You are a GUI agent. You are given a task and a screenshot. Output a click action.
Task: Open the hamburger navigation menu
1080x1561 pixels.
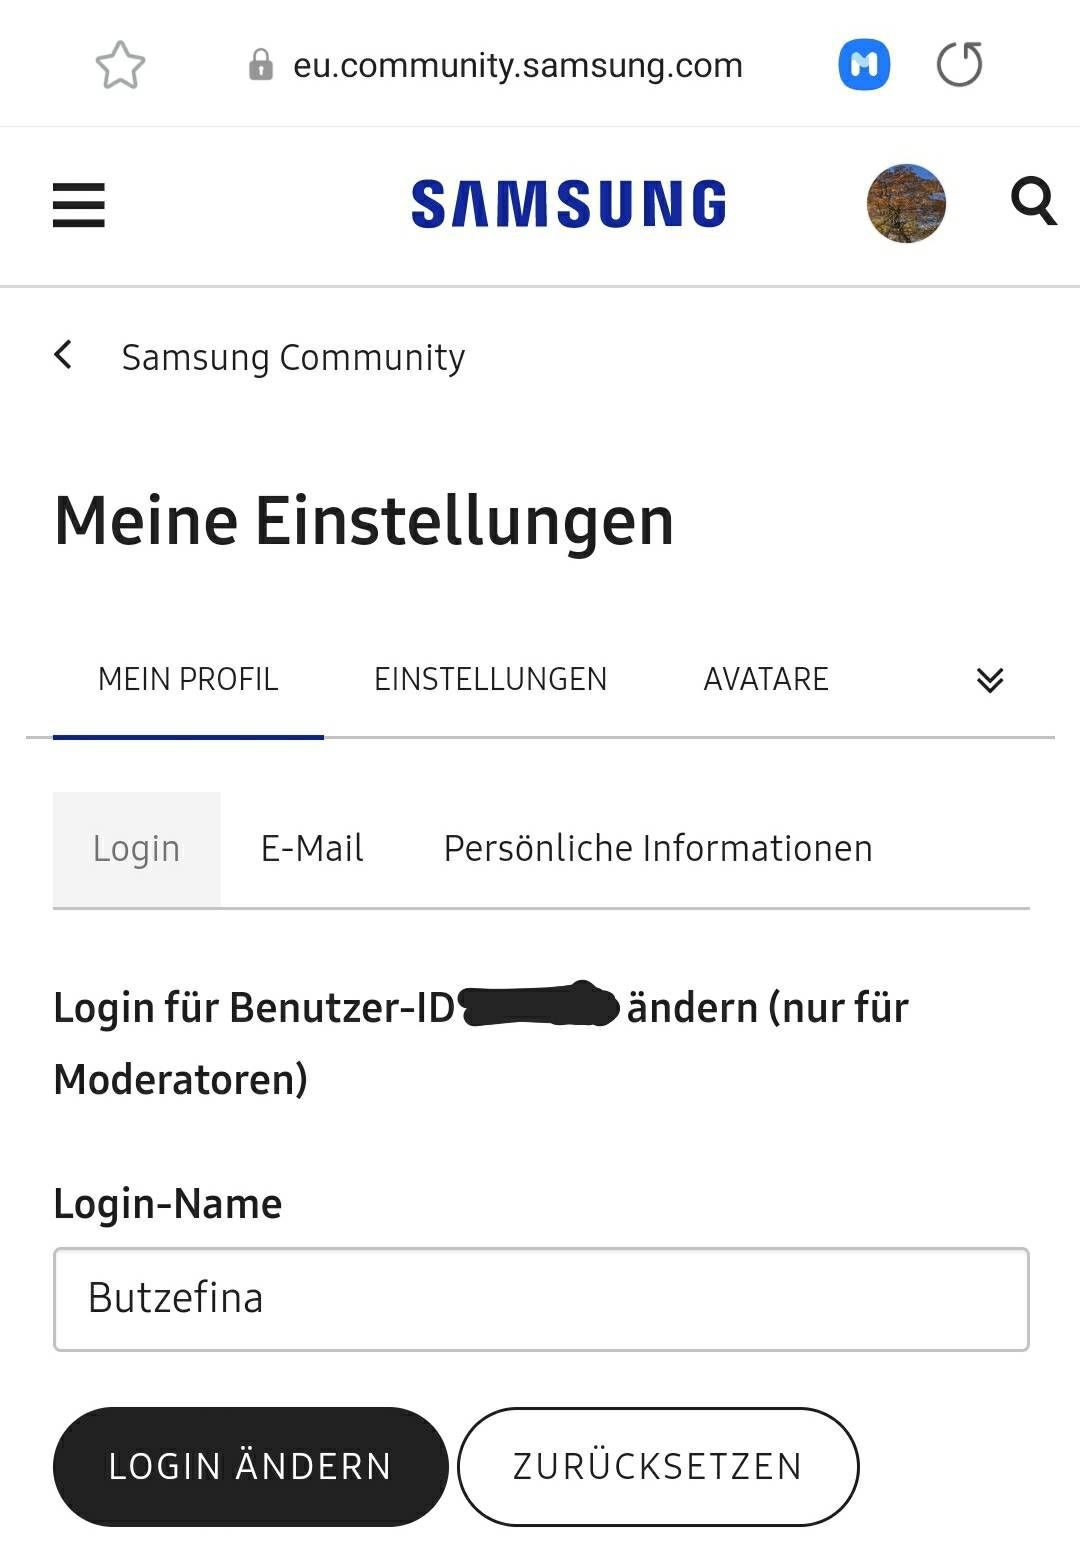pyautogui.click(x=79, y=205)
